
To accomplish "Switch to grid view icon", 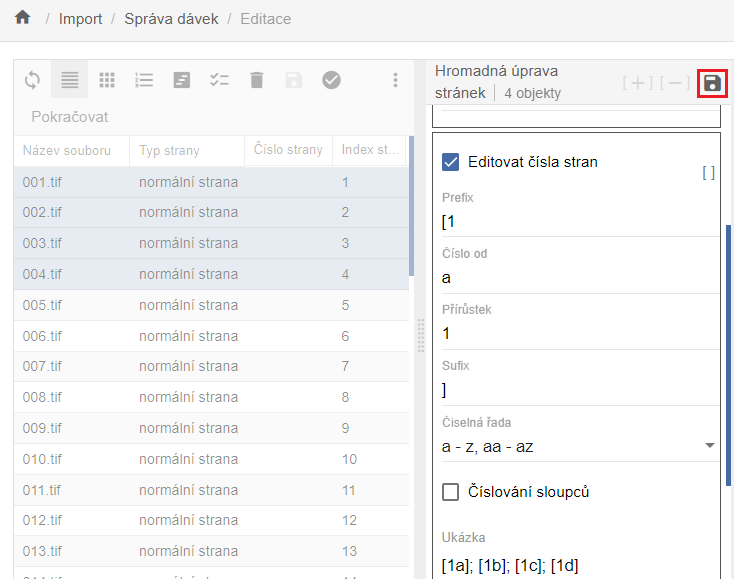I will 107,80.
